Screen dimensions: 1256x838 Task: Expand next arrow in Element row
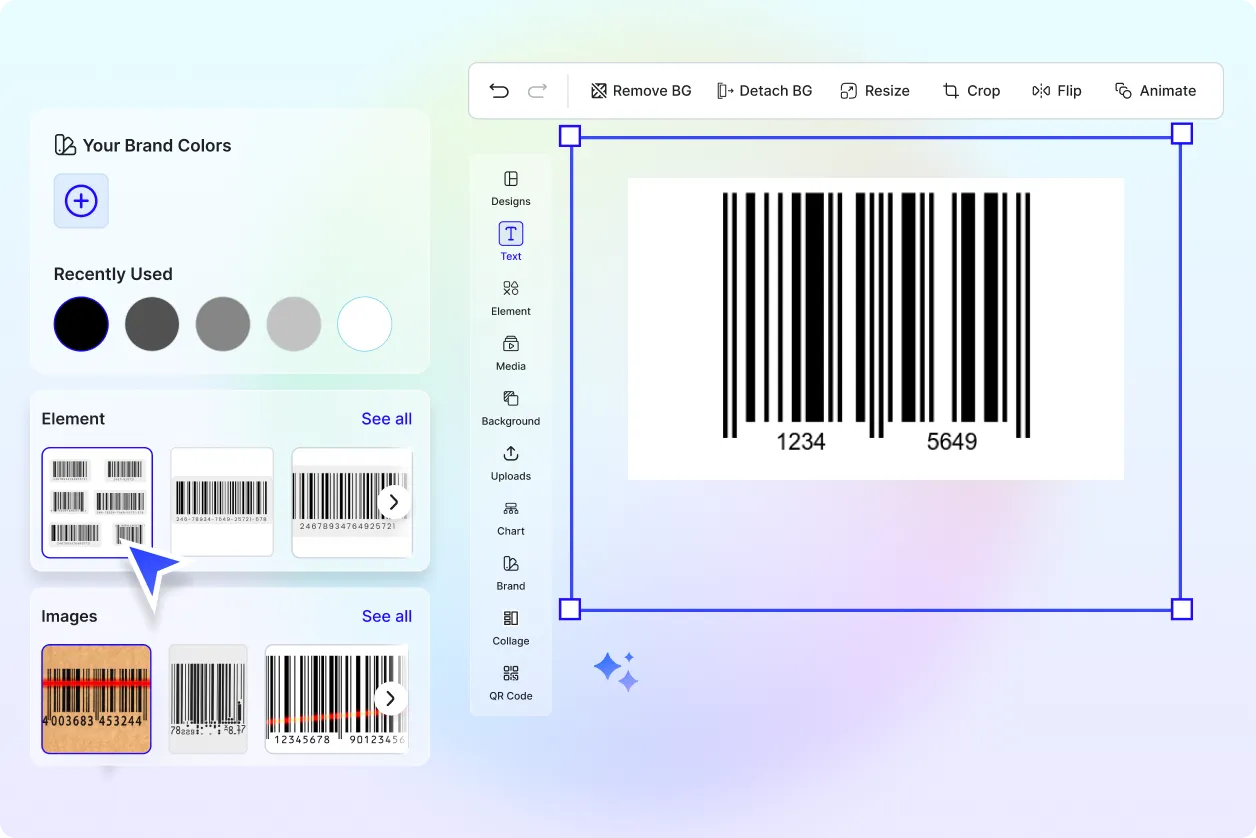394,502
